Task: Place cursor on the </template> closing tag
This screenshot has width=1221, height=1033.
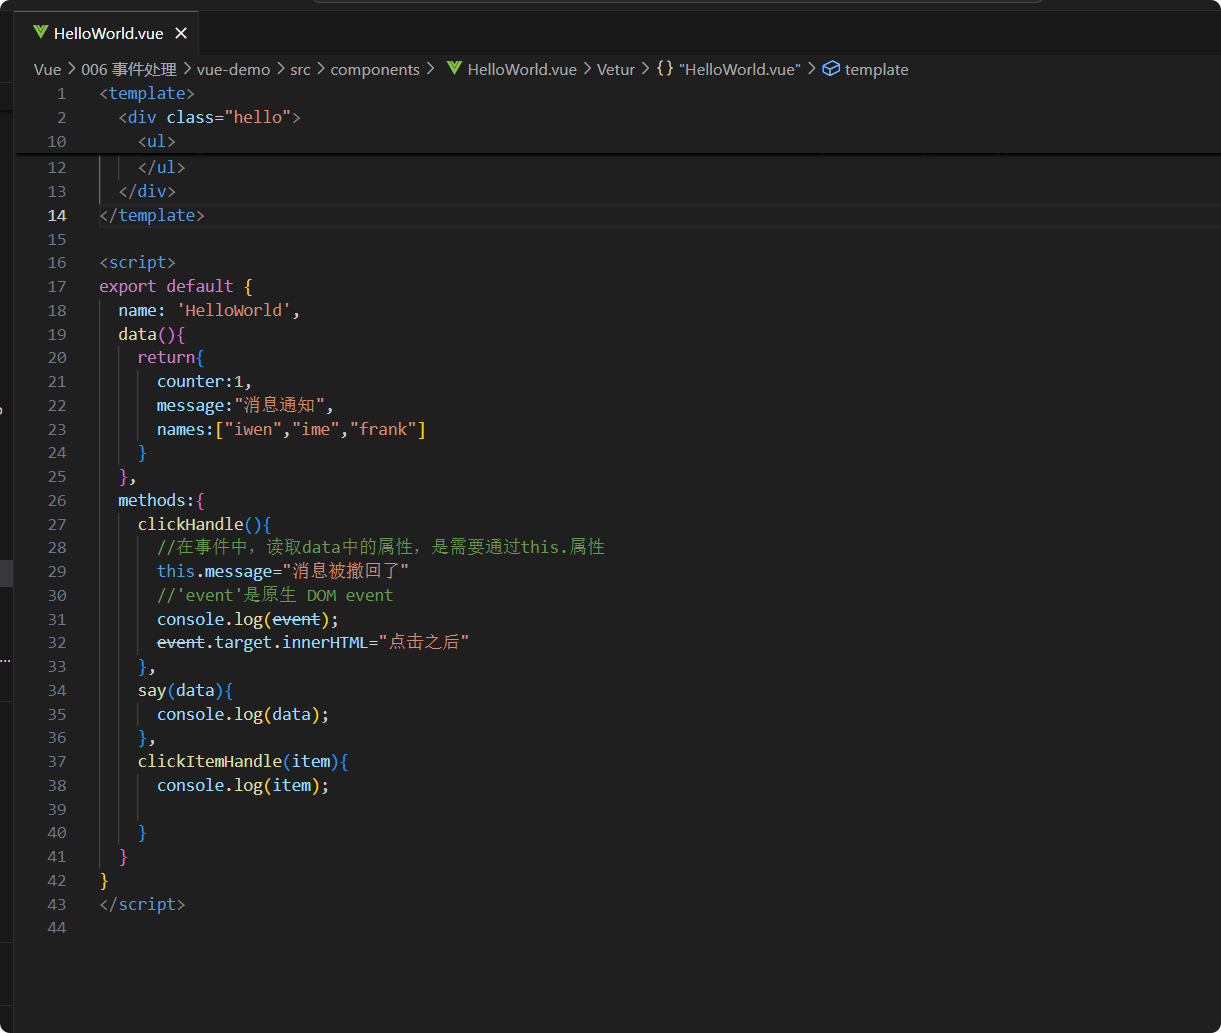Action: 152,215
